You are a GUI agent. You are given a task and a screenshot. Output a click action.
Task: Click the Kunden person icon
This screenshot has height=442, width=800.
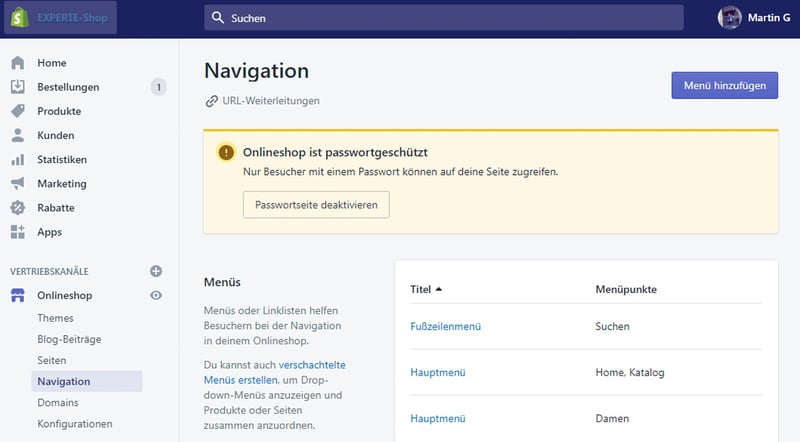pos(18,135)
